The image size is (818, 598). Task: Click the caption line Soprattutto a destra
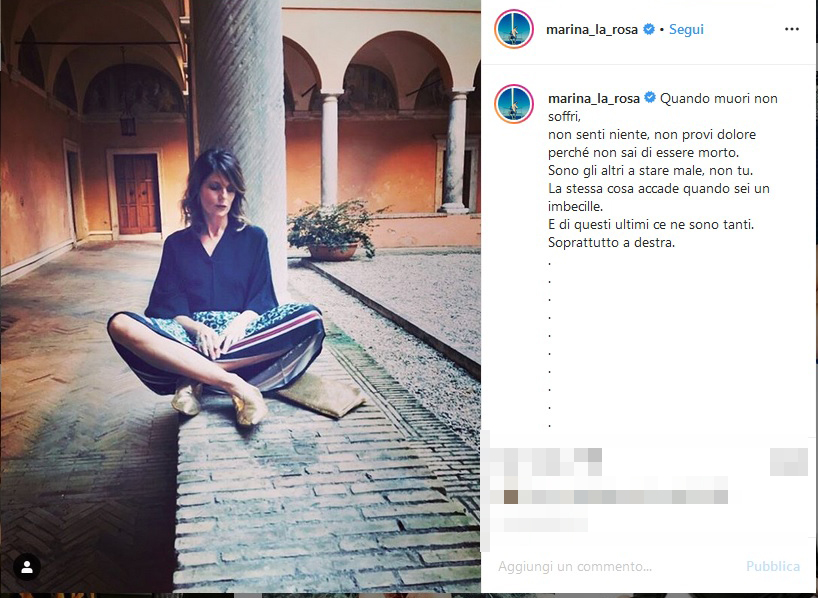tap(611, 242)
